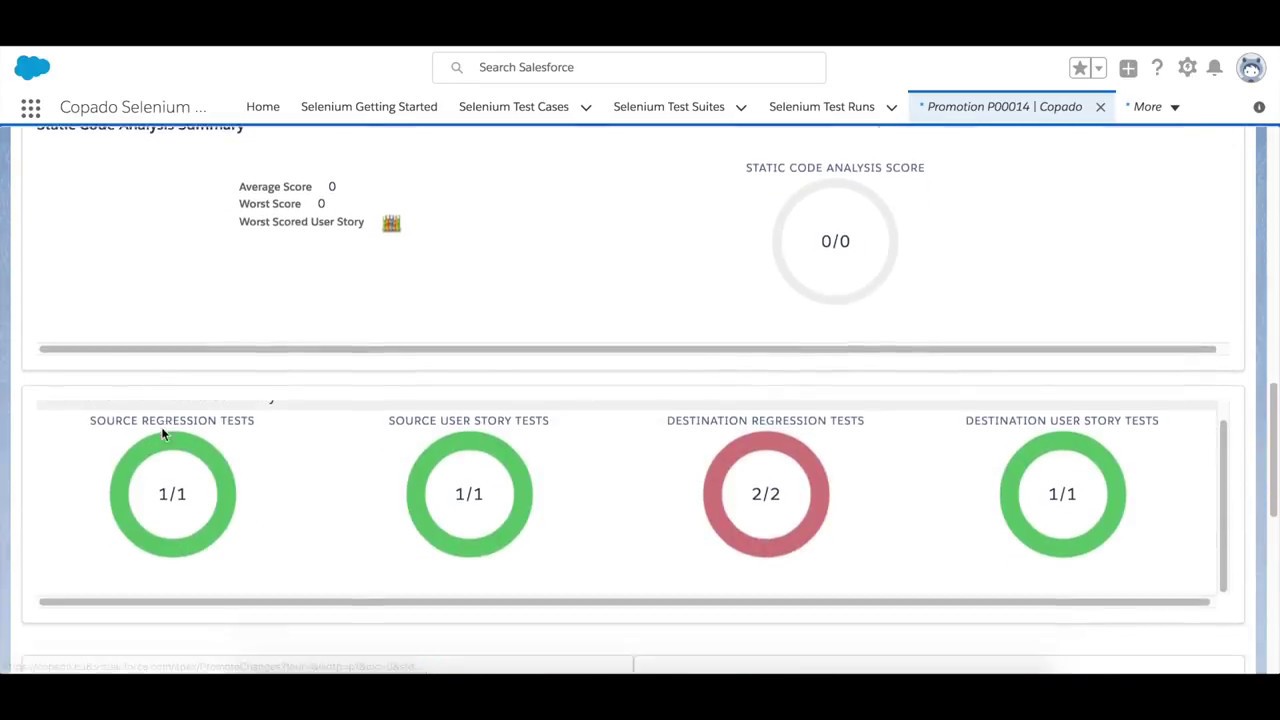
Task: Click the Destination Regression Tests heading
Action: tap(766, 420)
